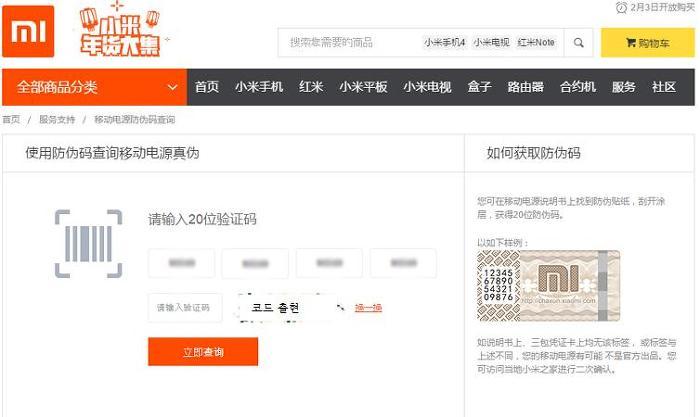Click the Xiaomi MI logo

[x=28, y=31]
